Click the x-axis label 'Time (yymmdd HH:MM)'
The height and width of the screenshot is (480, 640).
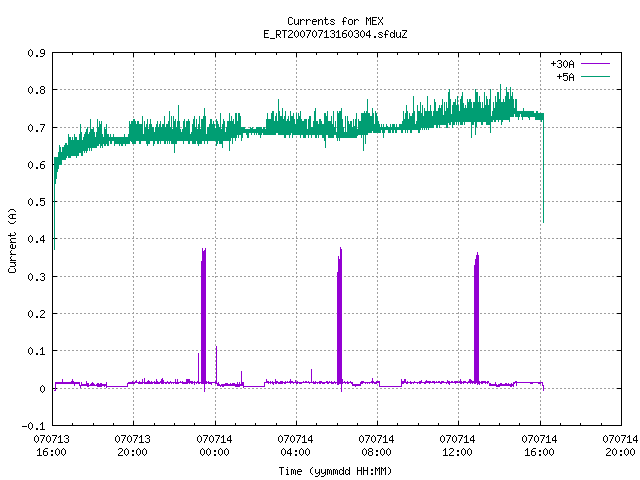coord(335,471)
